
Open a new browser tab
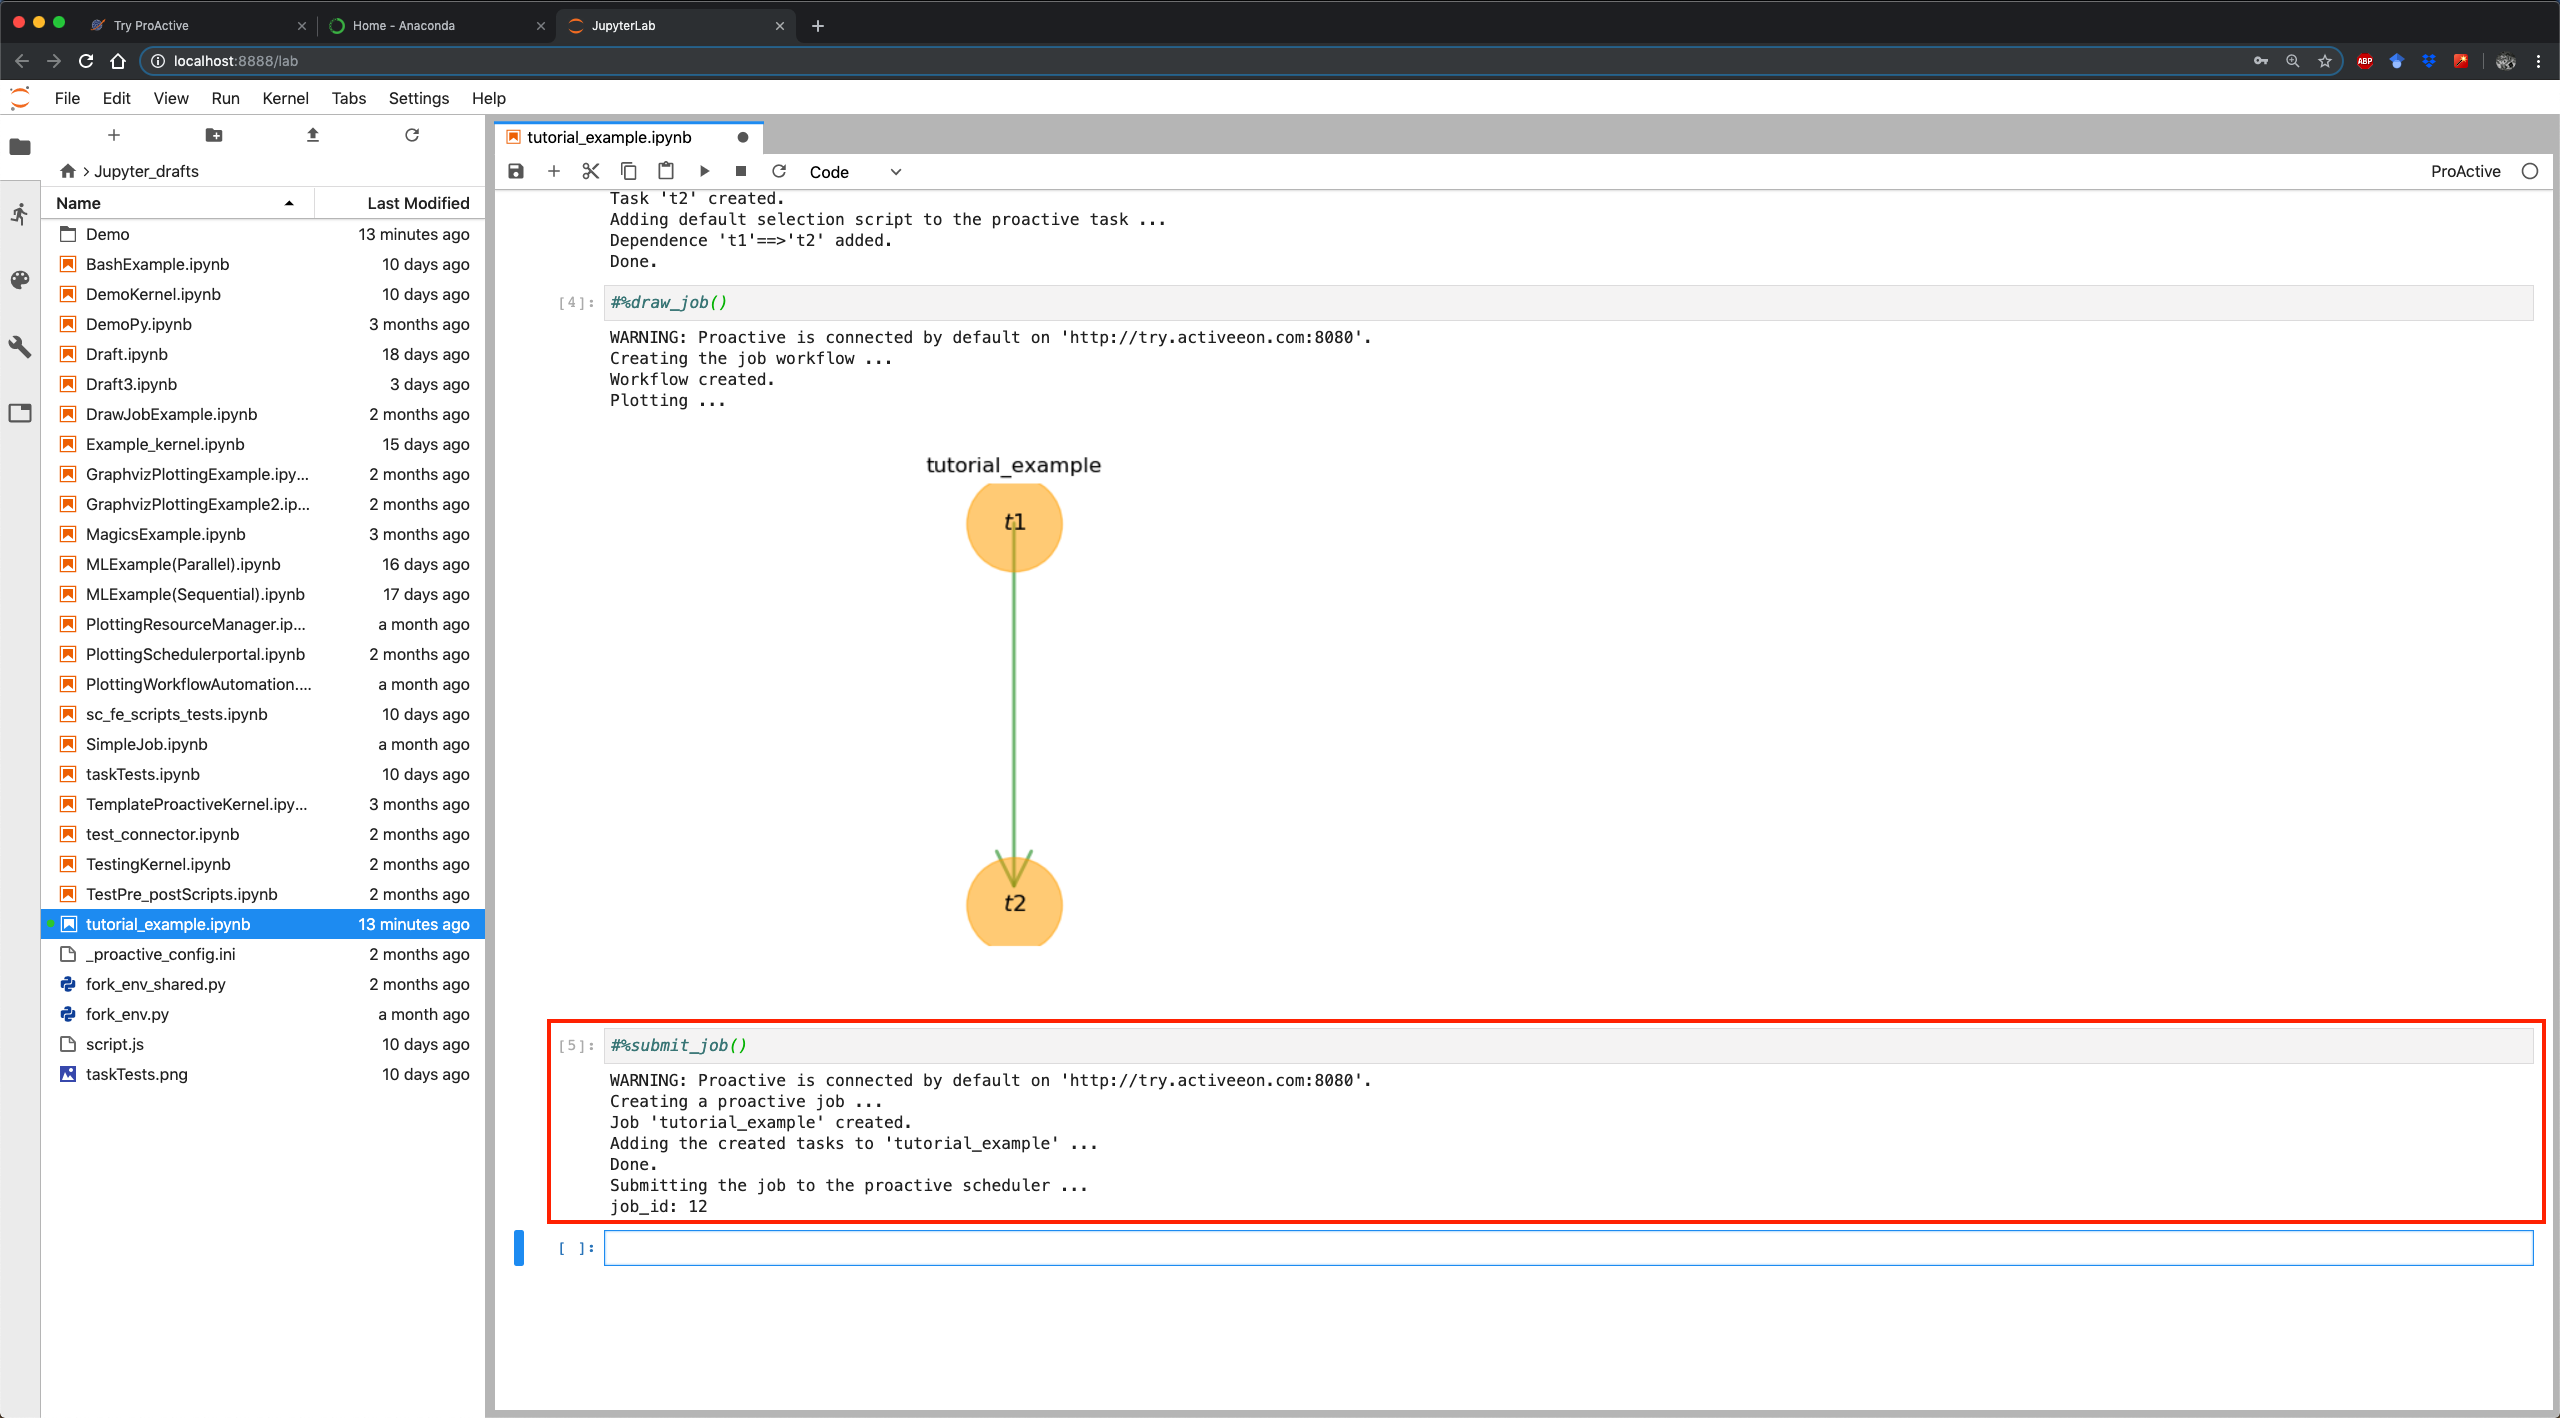[818, 25]
